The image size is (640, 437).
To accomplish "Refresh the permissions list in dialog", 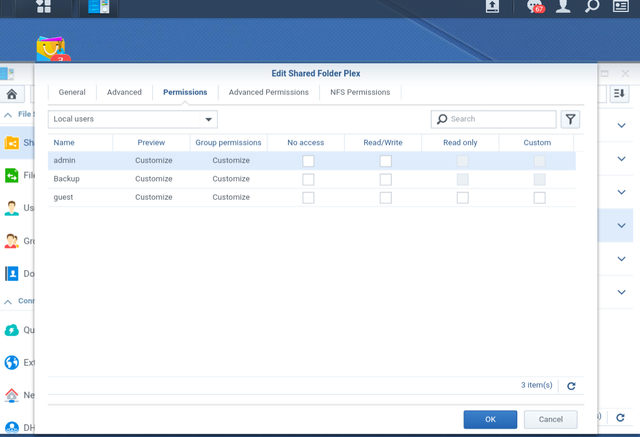I will (571, 386).
